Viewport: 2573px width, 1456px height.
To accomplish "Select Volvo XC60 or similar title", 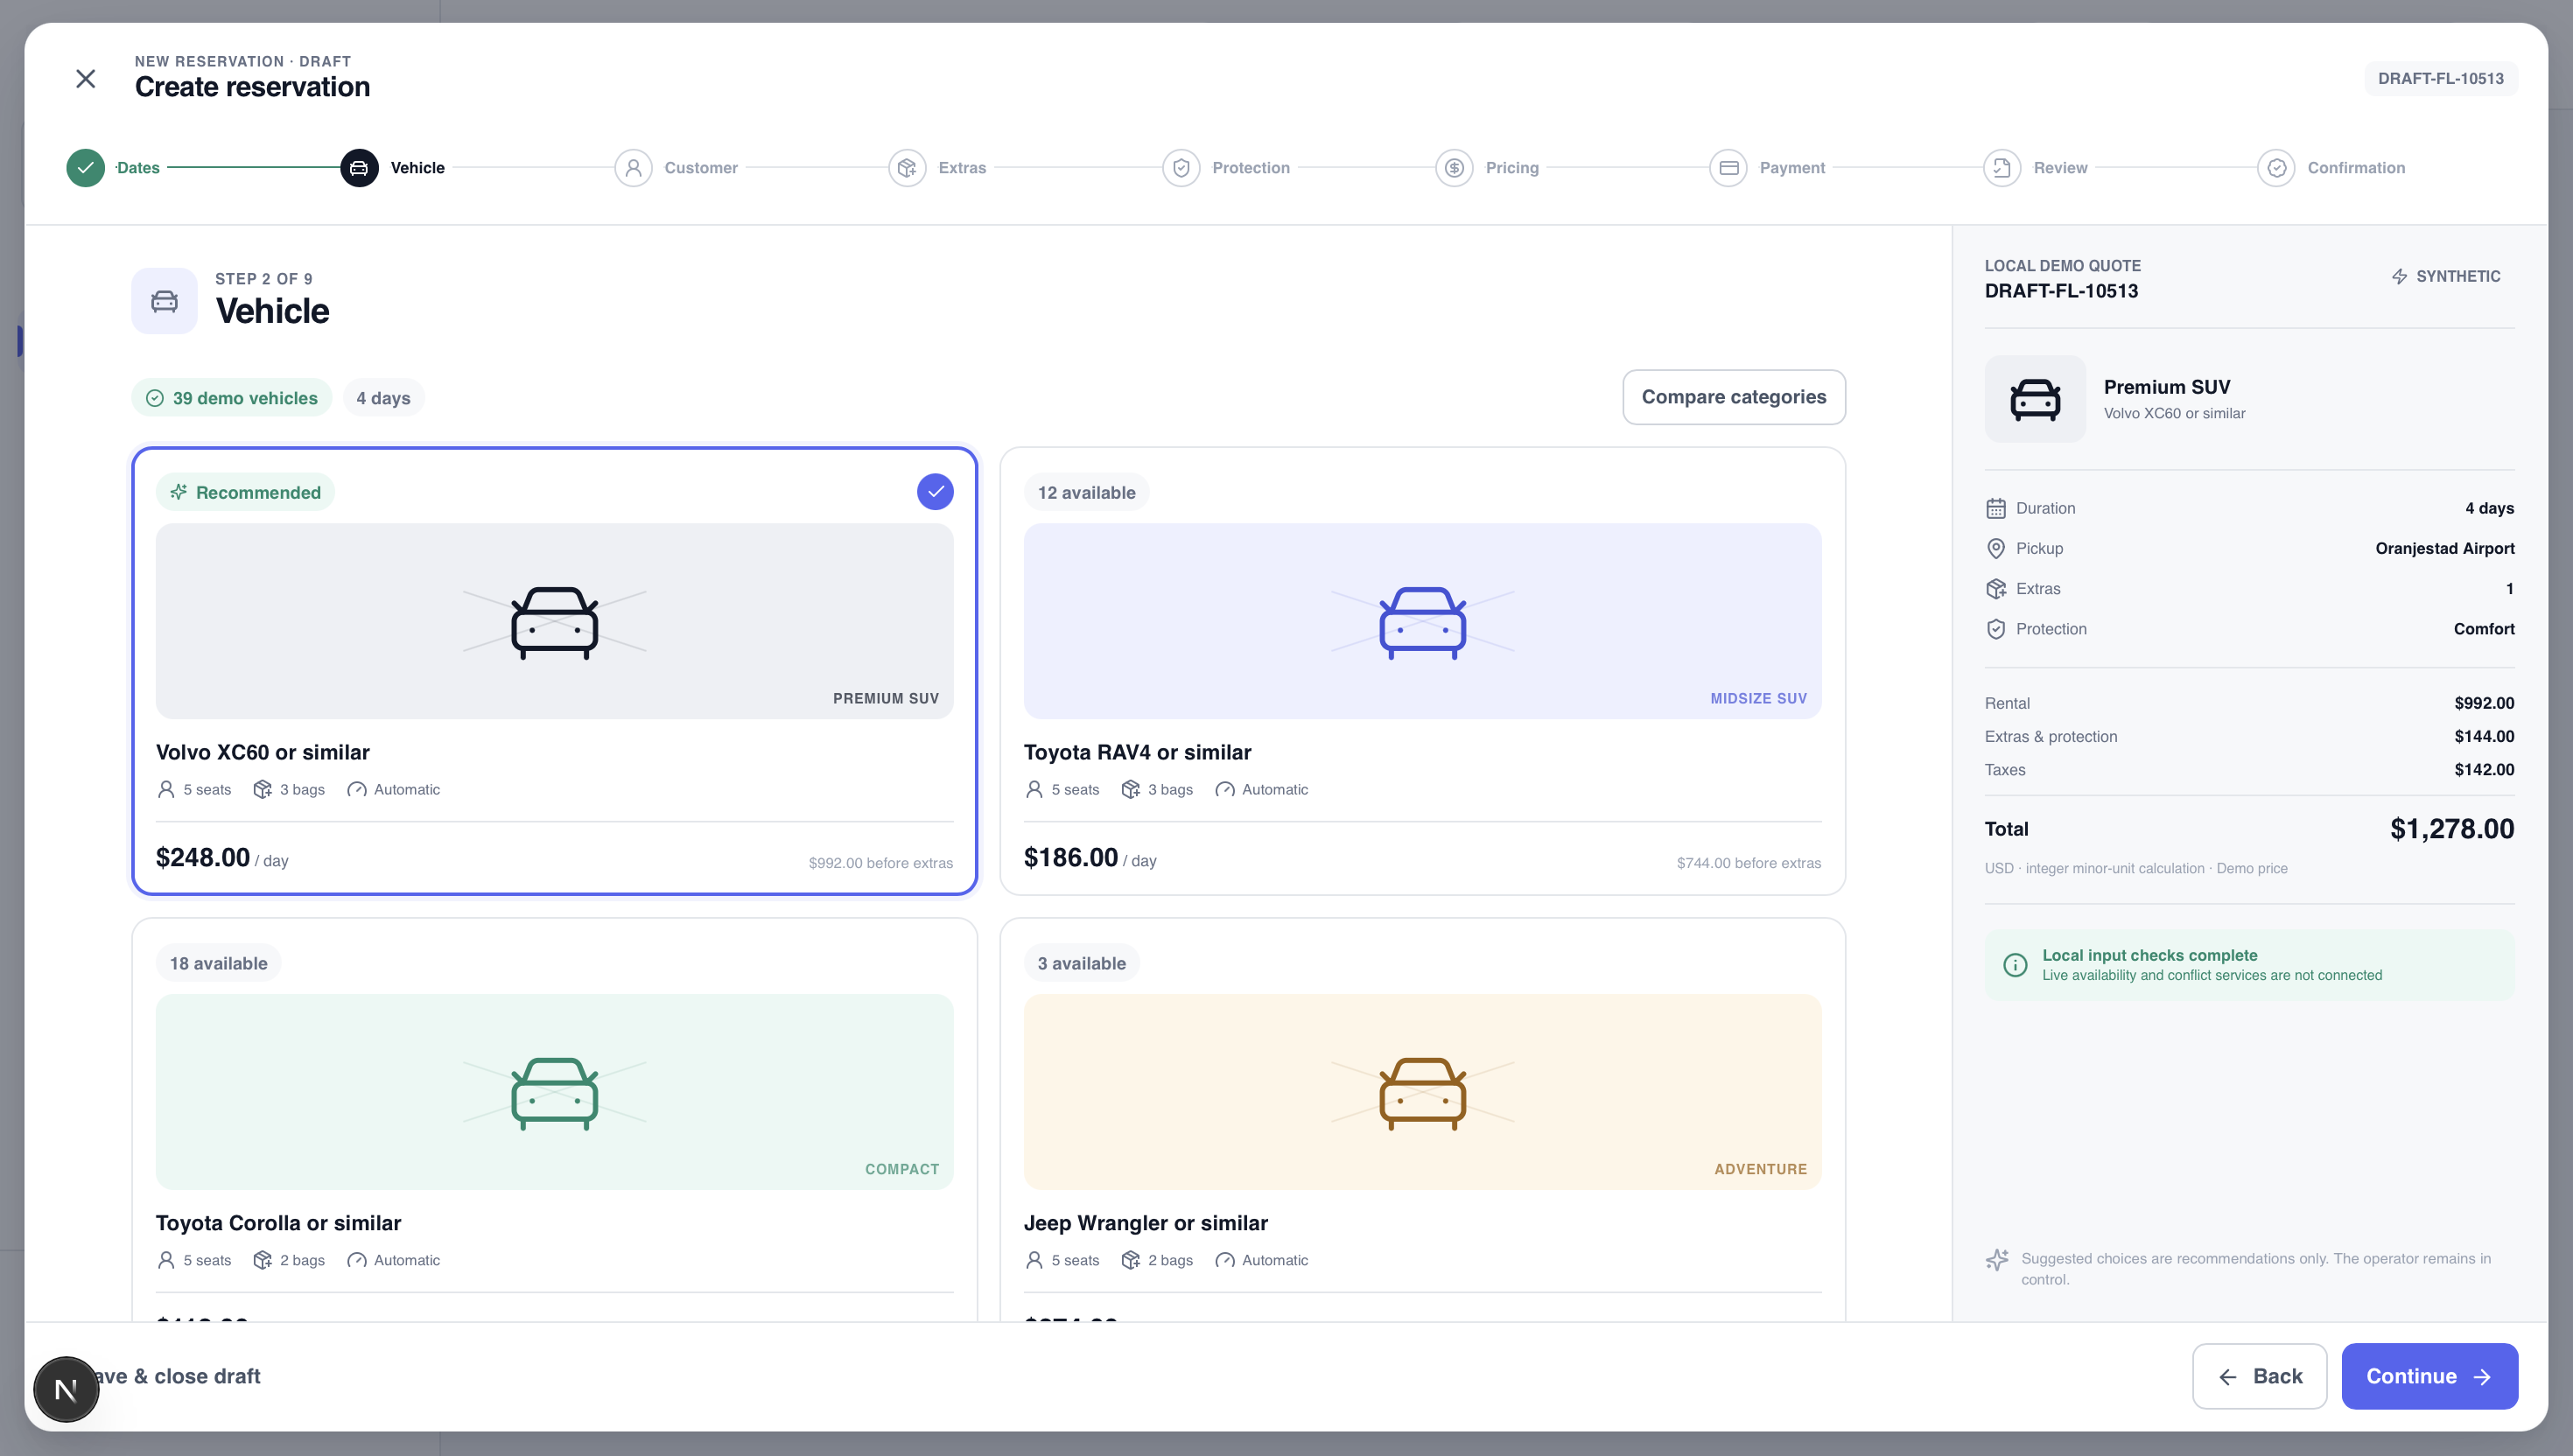I will [x=262, y=752].
